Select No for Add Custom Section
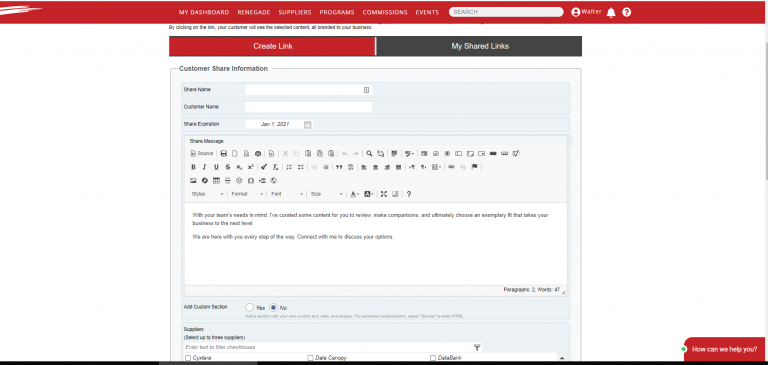Screen dimensions: 768x365 [x=273, y=307]
